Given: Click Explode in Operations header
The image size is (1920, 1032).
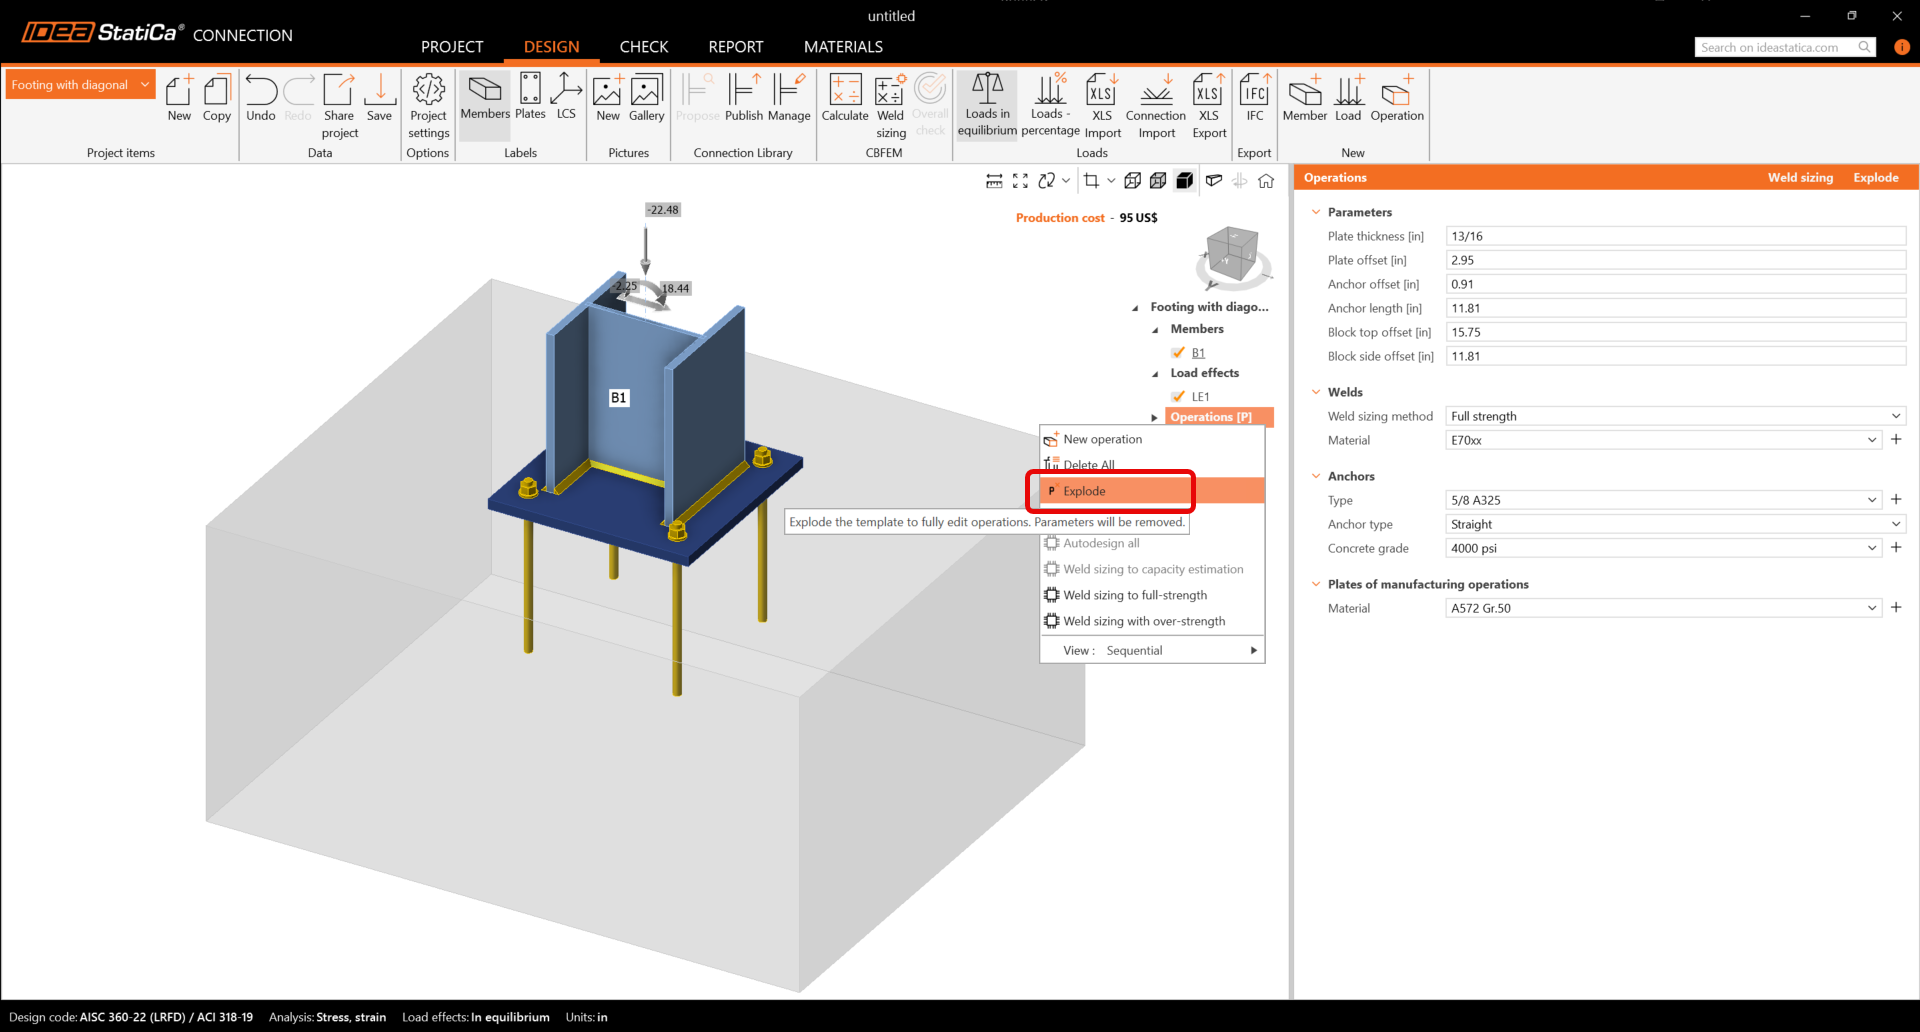Looking at the screenshot, I should click(1875, 178).
